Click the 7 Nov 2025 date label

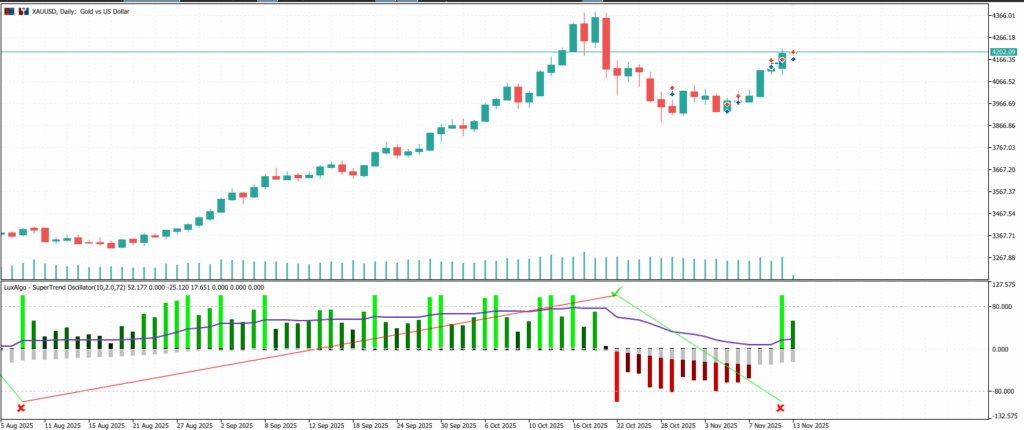pos(764,424)
